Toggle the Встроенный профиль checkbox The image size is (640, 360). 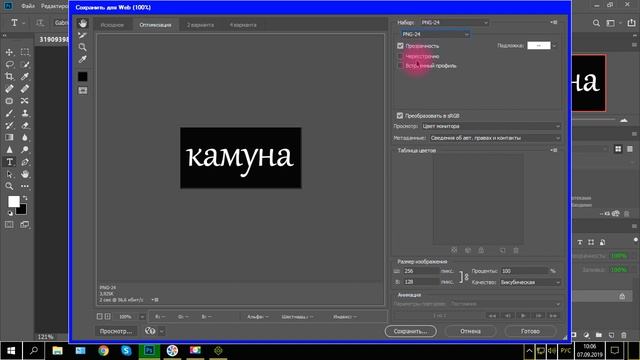[x=400, y=66]
